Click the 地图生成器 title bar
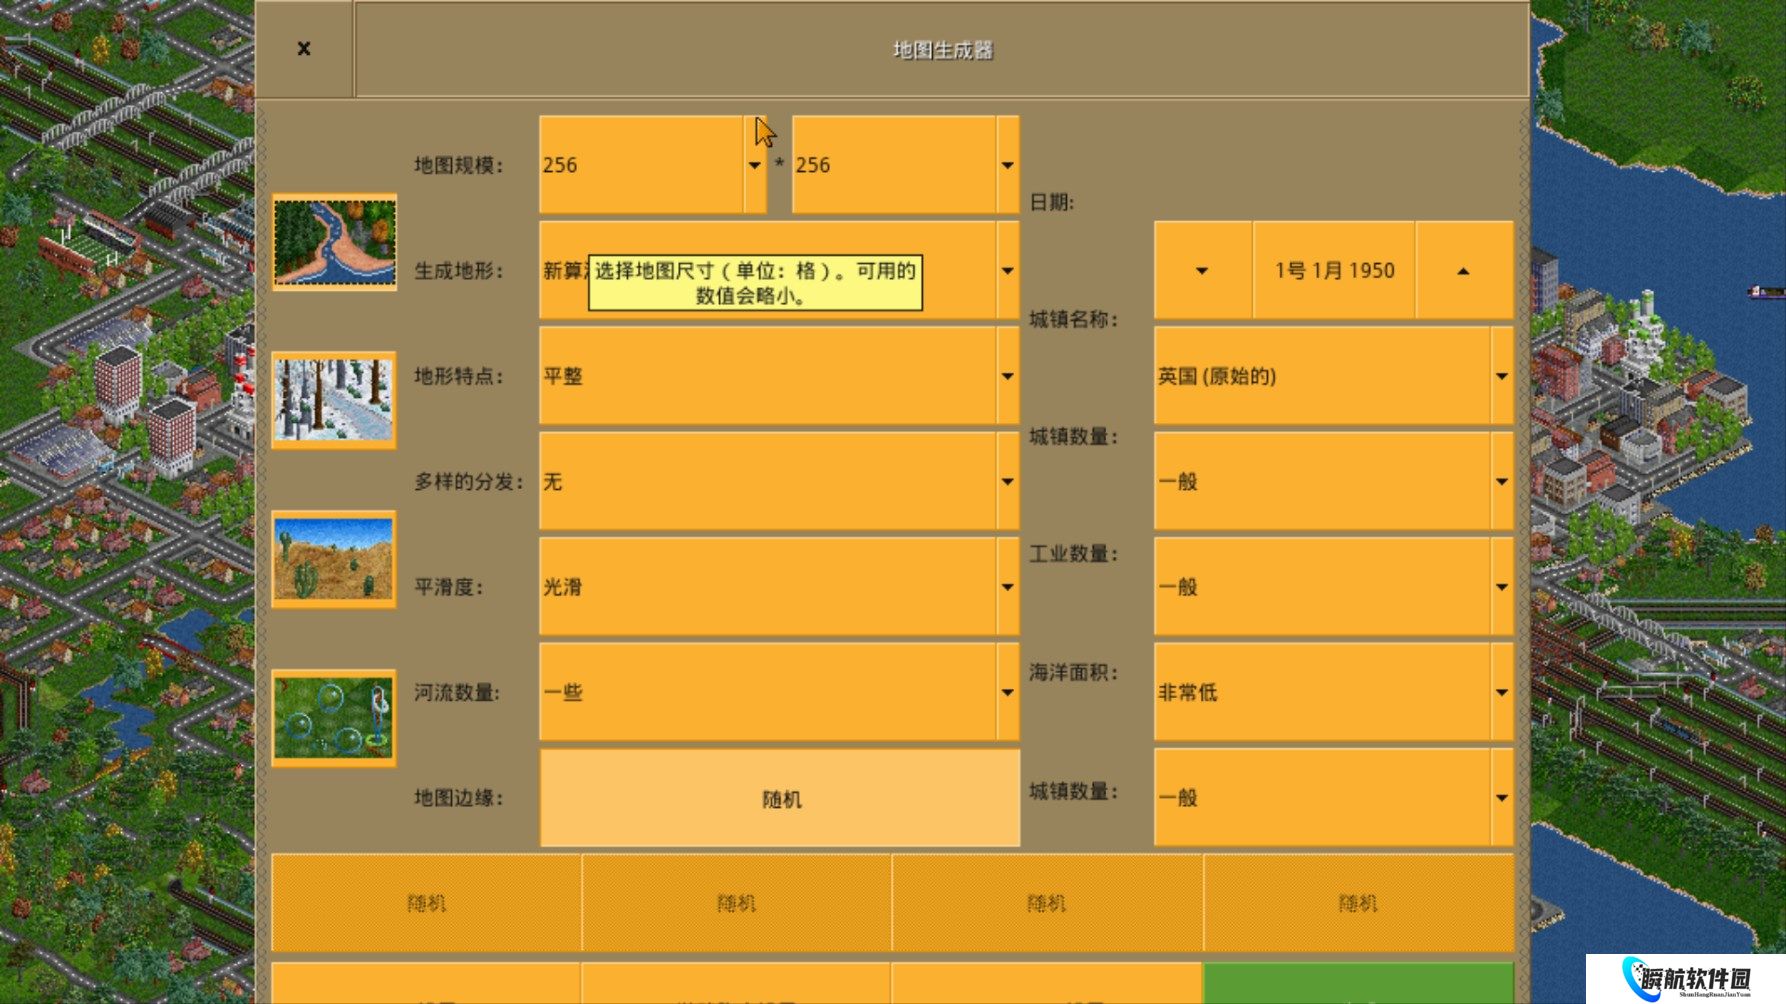1786x1004 pixels. [x=941, y=50]
